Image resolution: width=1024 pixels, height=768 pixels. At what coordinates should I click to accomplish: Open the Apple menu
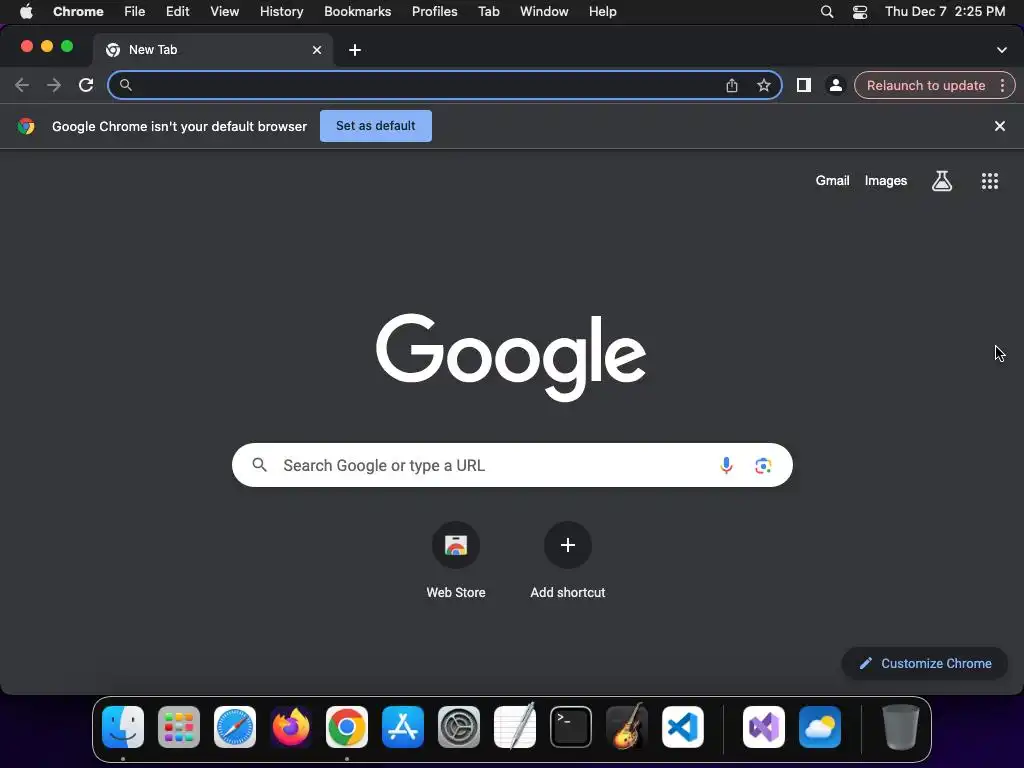26,12
